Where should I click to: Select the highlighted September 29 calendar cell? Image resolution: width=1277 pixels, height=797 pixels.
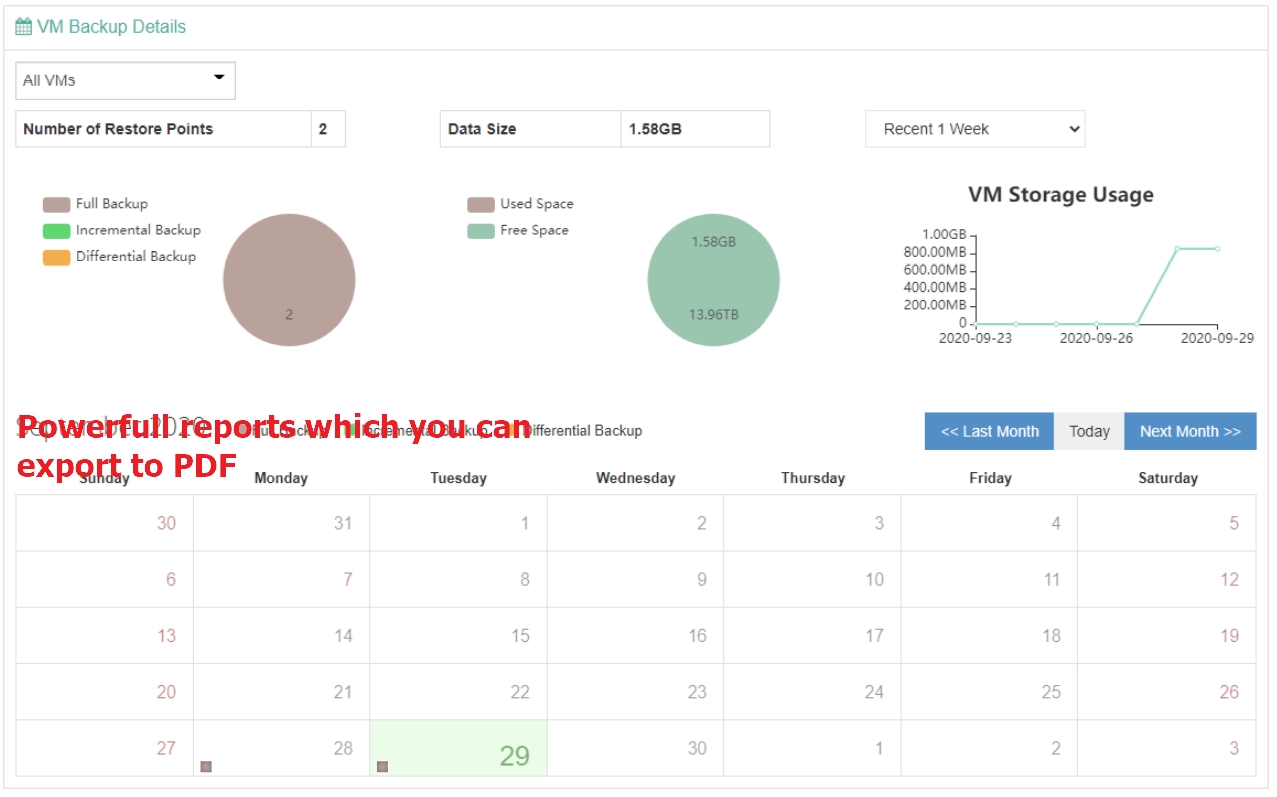[458, 750]
